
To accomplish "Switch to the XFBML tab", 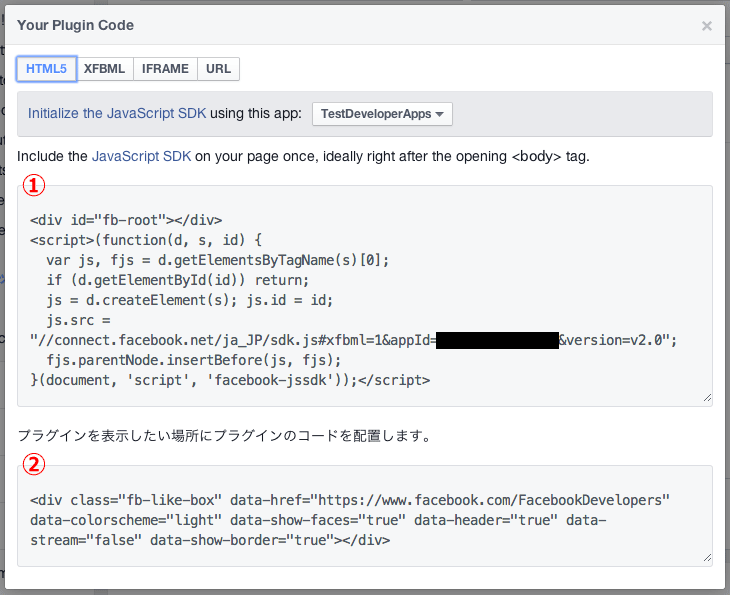I will coord(105,69).
